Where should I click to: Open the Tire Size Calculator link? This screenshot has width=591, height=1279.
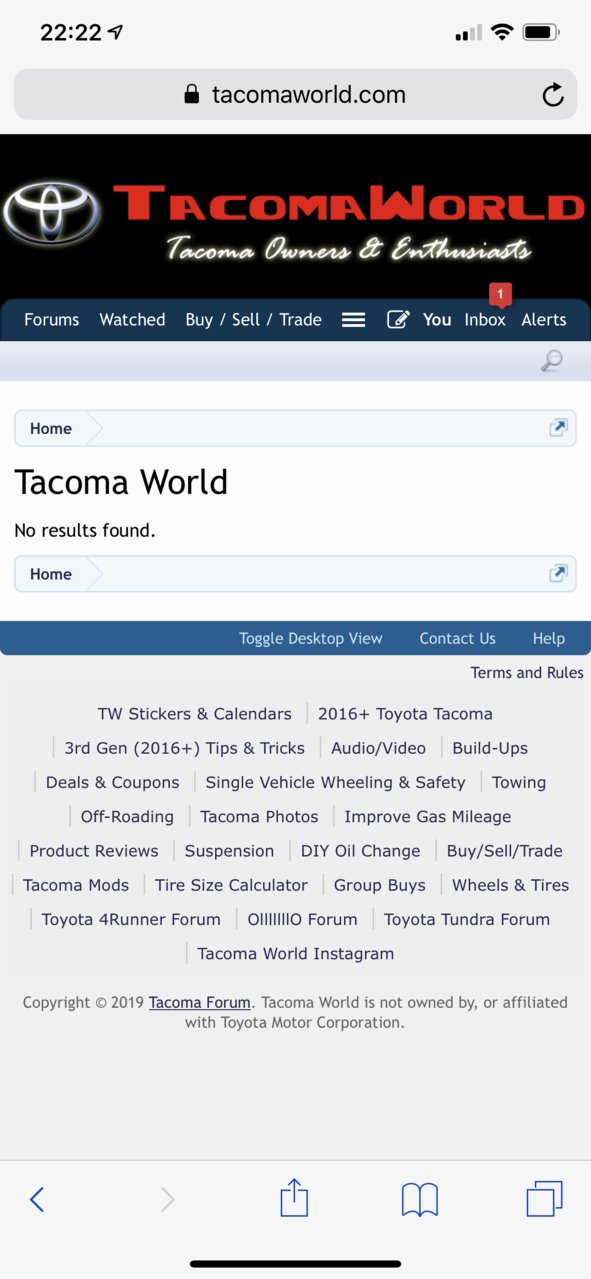click(231, 885)
